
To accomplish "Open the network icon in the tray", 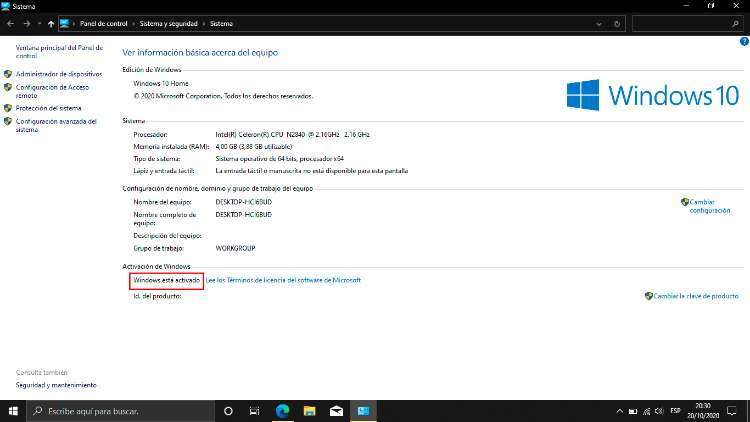I will pyautogui.click(x=646, y=411).
